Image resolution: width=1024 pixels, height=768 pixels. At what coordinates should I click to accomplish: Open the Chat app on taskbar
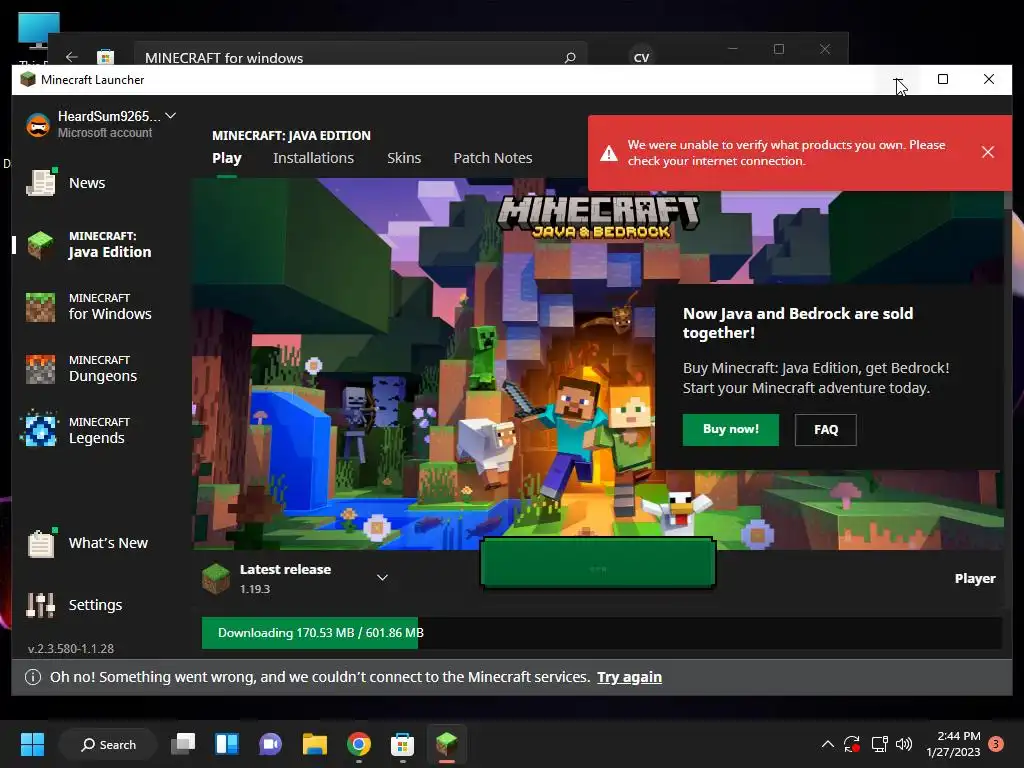270,744
